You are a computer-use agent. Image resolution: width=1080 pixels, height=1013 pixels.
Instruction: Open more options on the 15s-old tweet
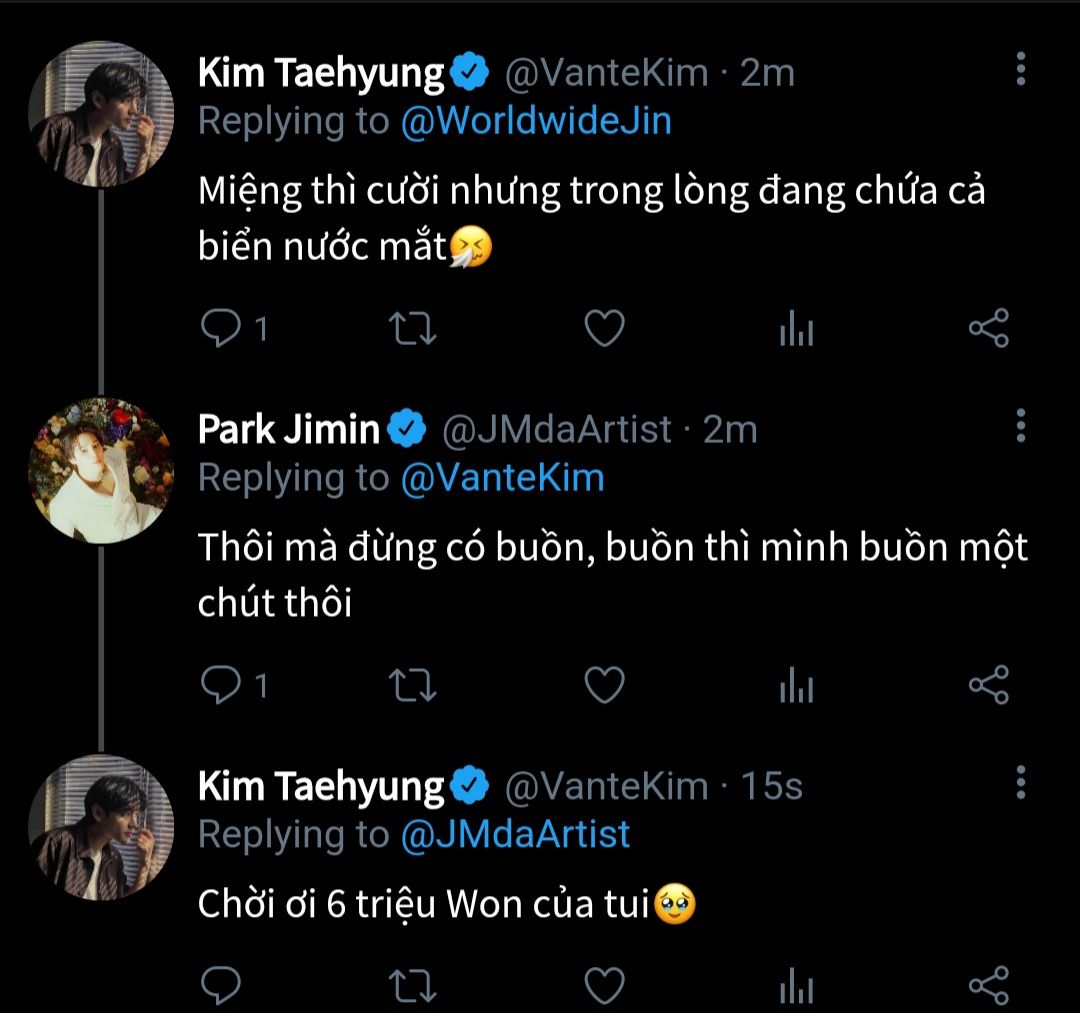coord(1020,782)
